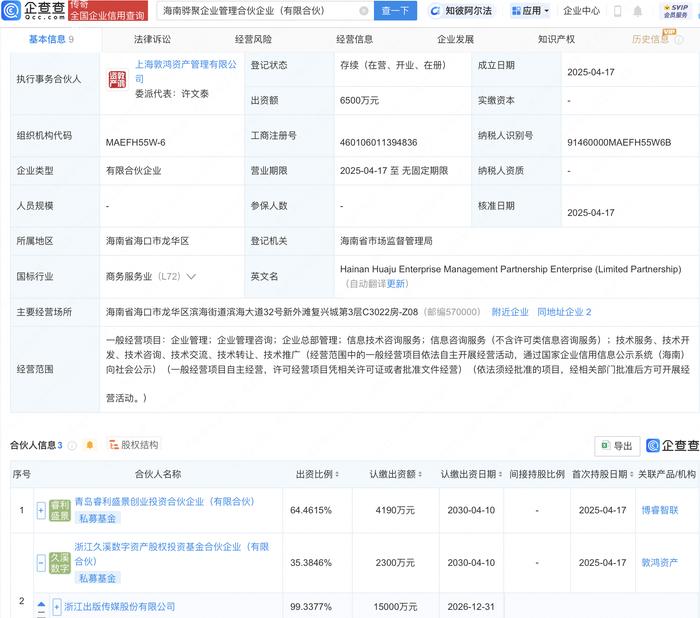Select 工商注册号 460106011394836
This screenshot has height=618, width=700.
379,143
